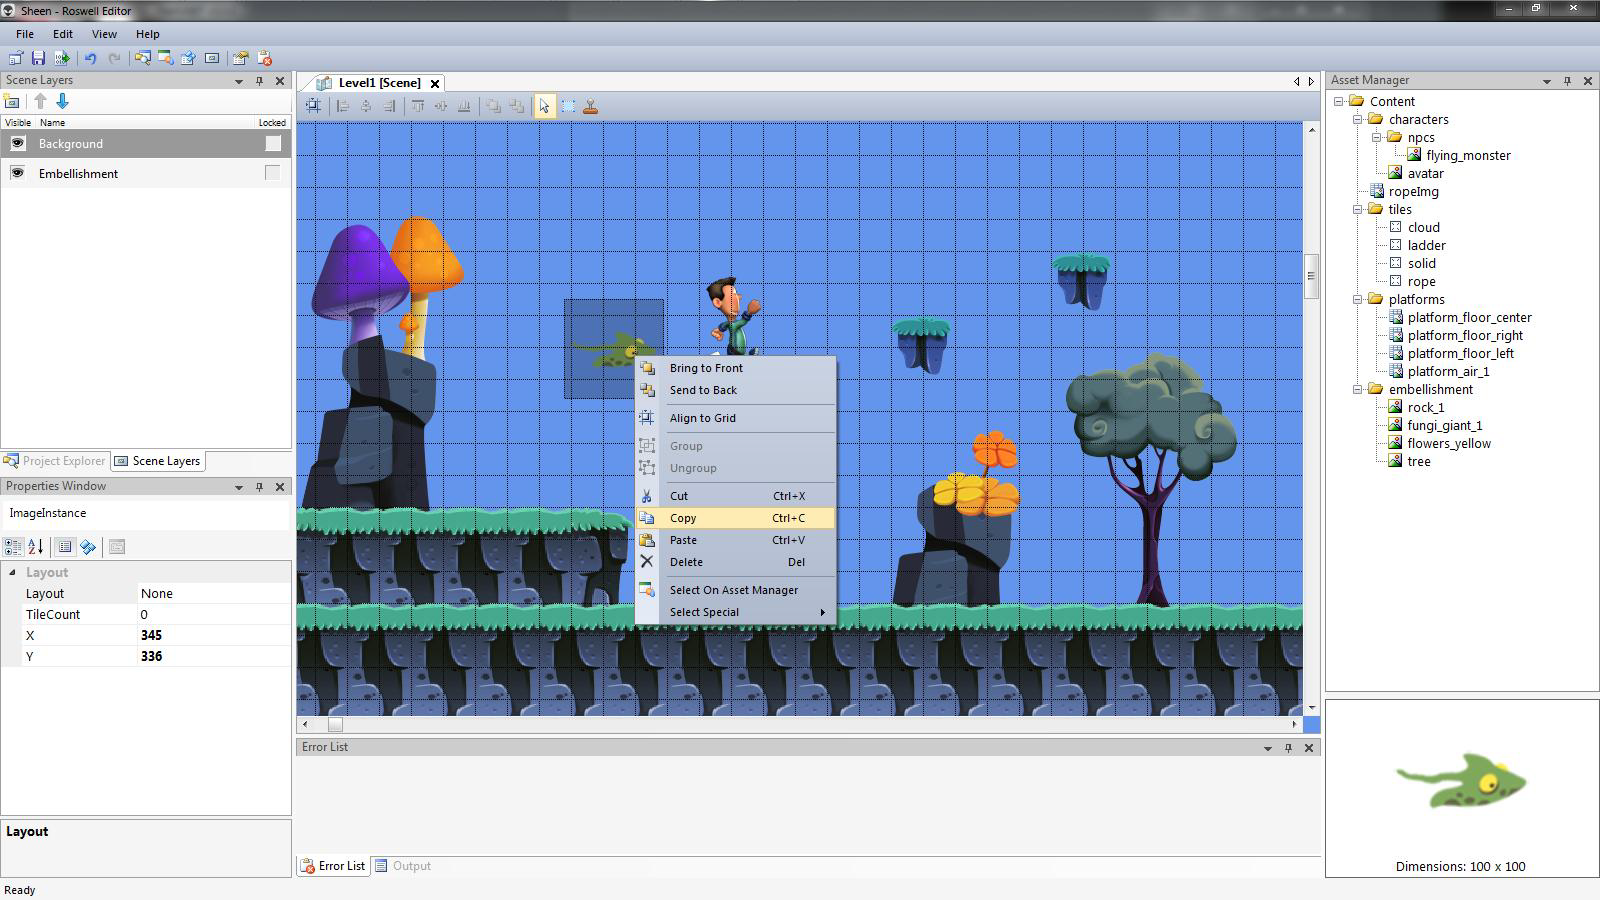The width and height of the screenshot is (1600, 900).
Task: Collapse the tiles folder
Action: coord(1358,209)
